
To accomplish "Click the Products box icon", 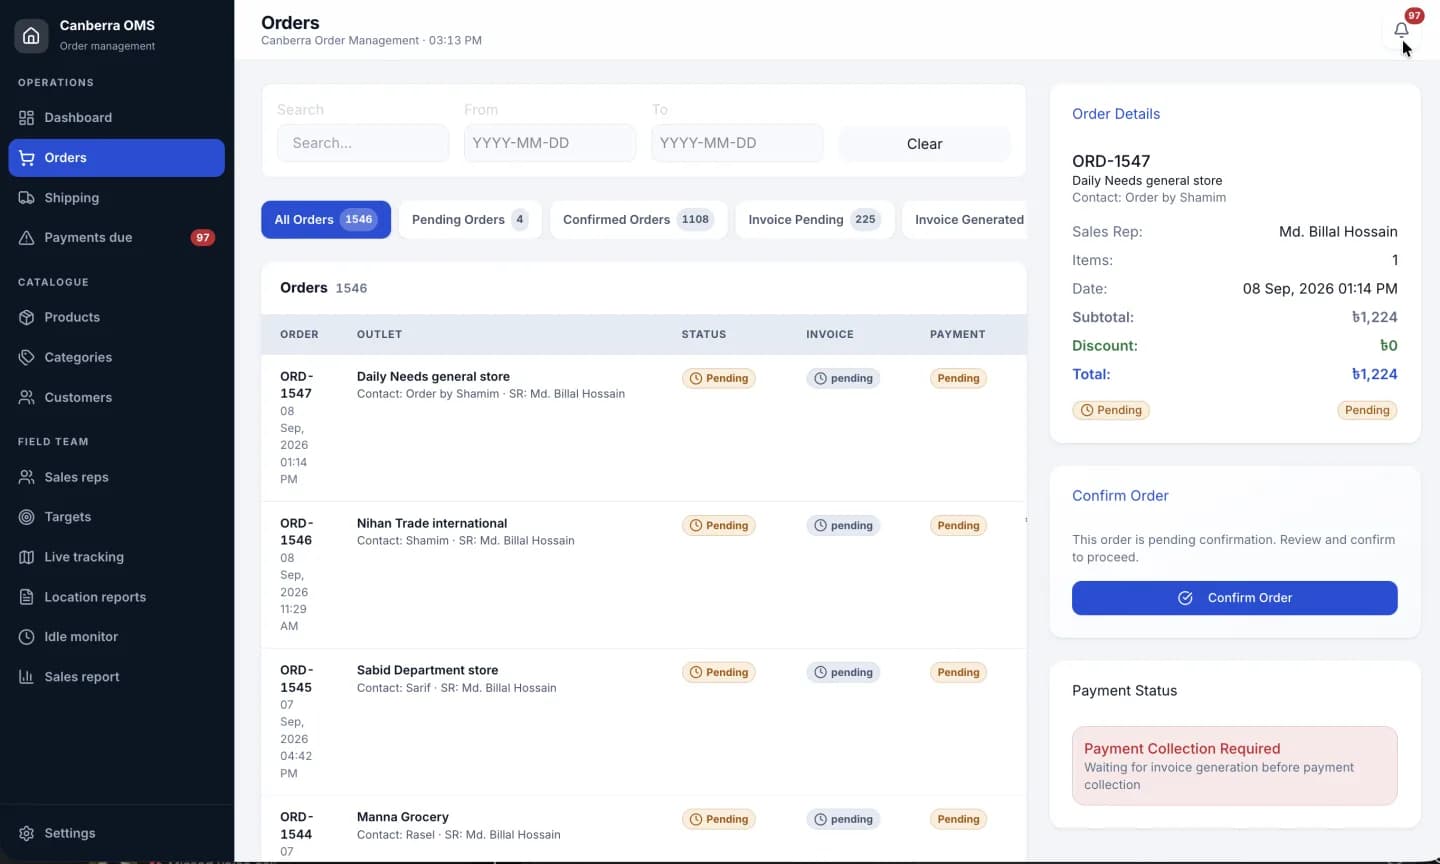I will (27, 318).
